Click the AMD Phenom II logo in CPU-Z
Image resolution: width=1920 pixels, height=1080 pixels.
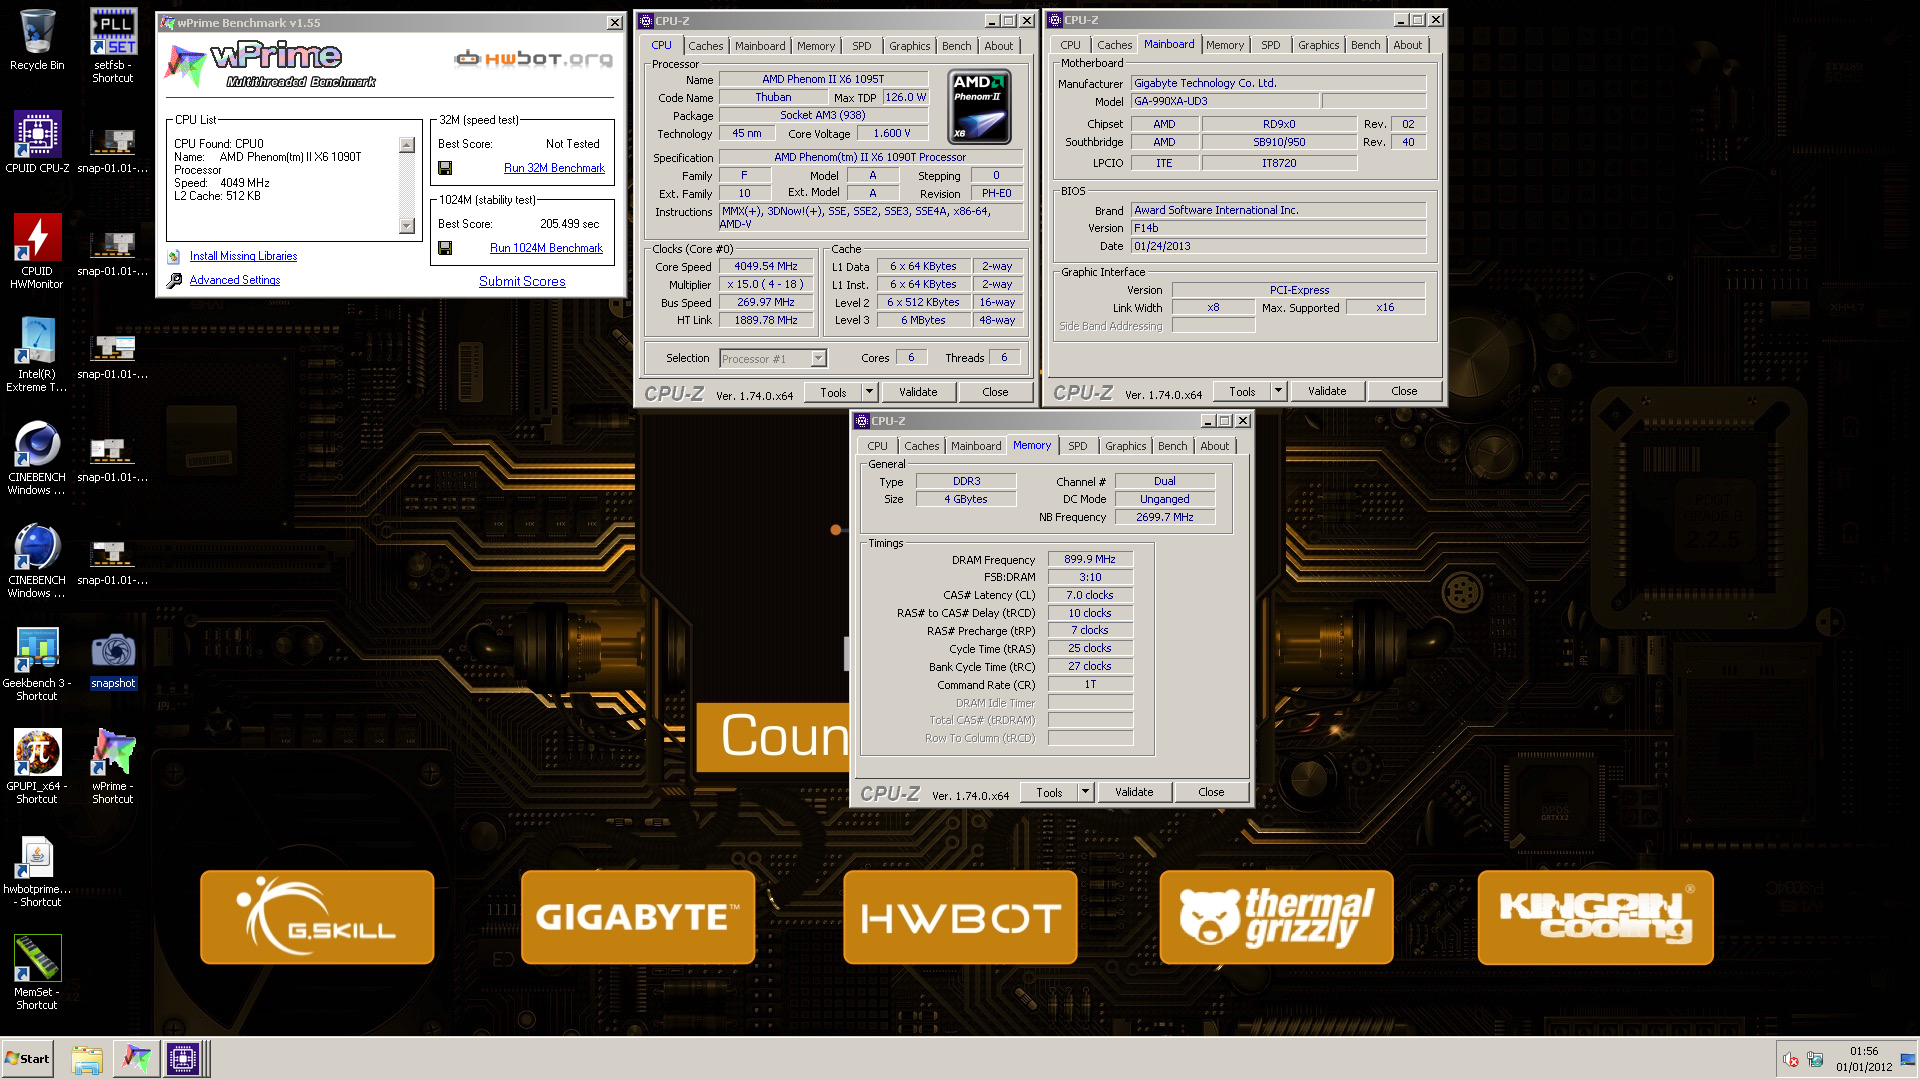pos(979,107)
